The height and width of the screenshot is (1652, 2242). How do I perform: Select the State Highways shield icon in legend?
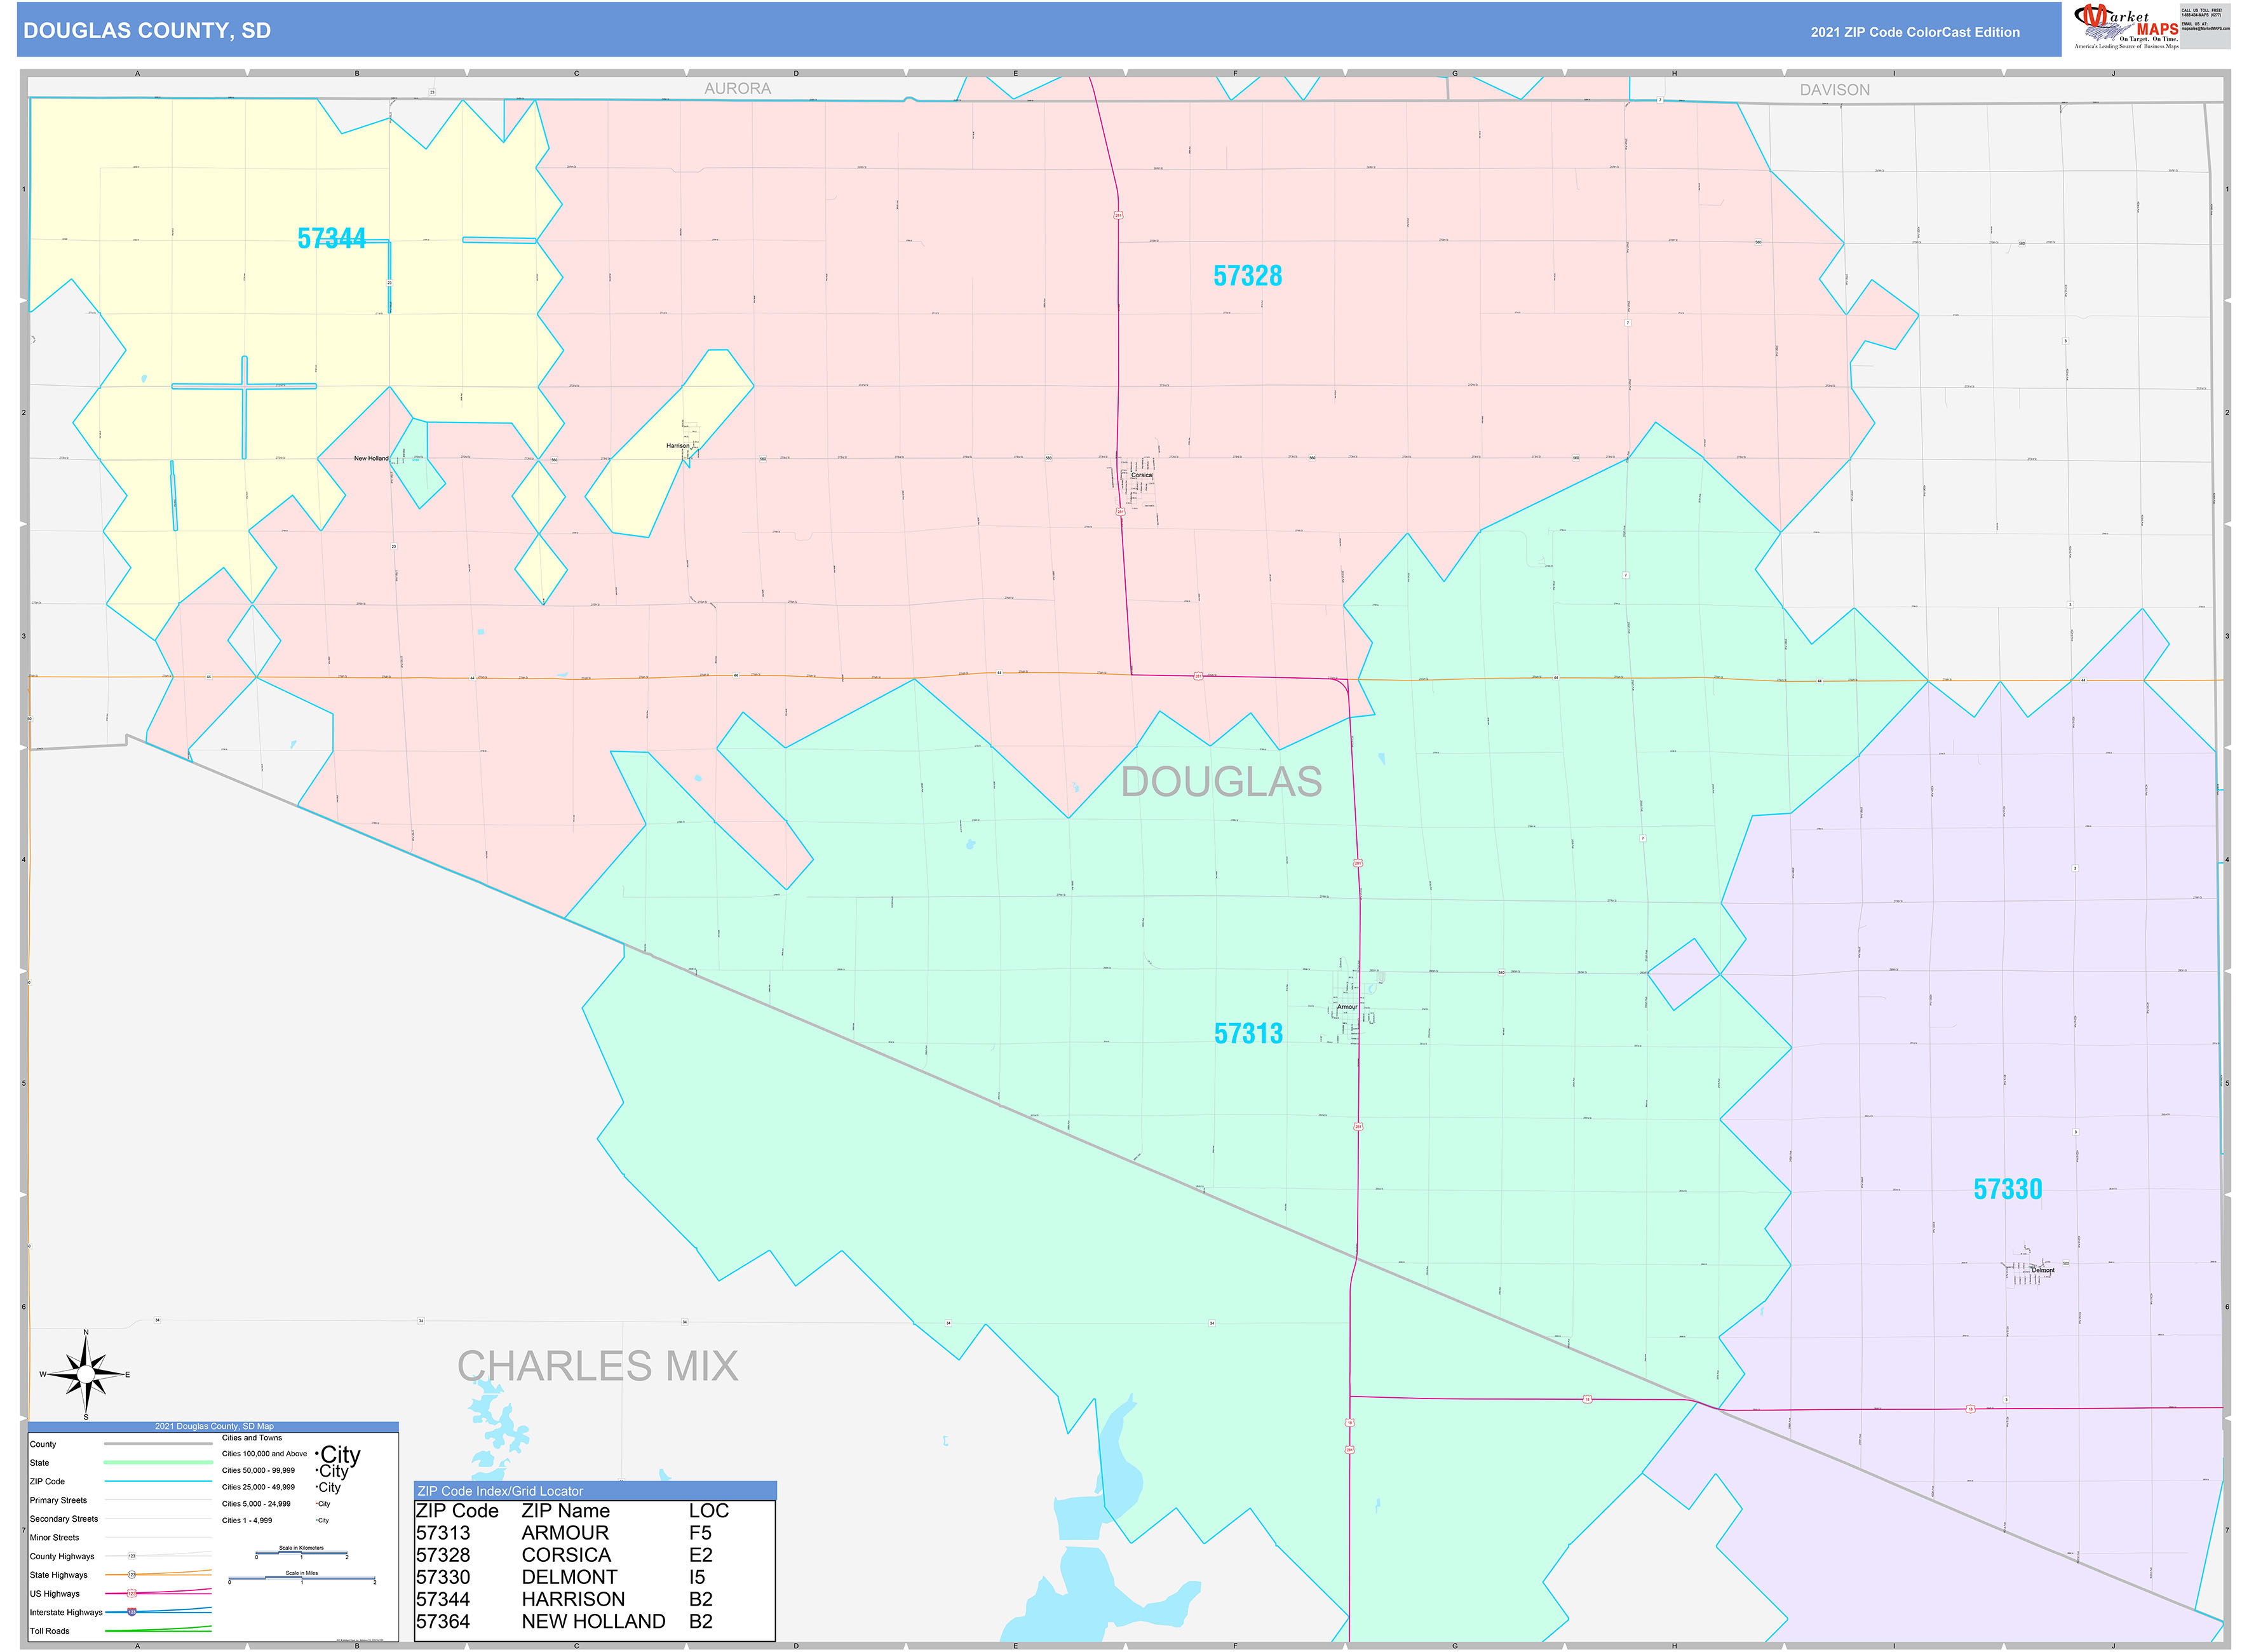131,1575
